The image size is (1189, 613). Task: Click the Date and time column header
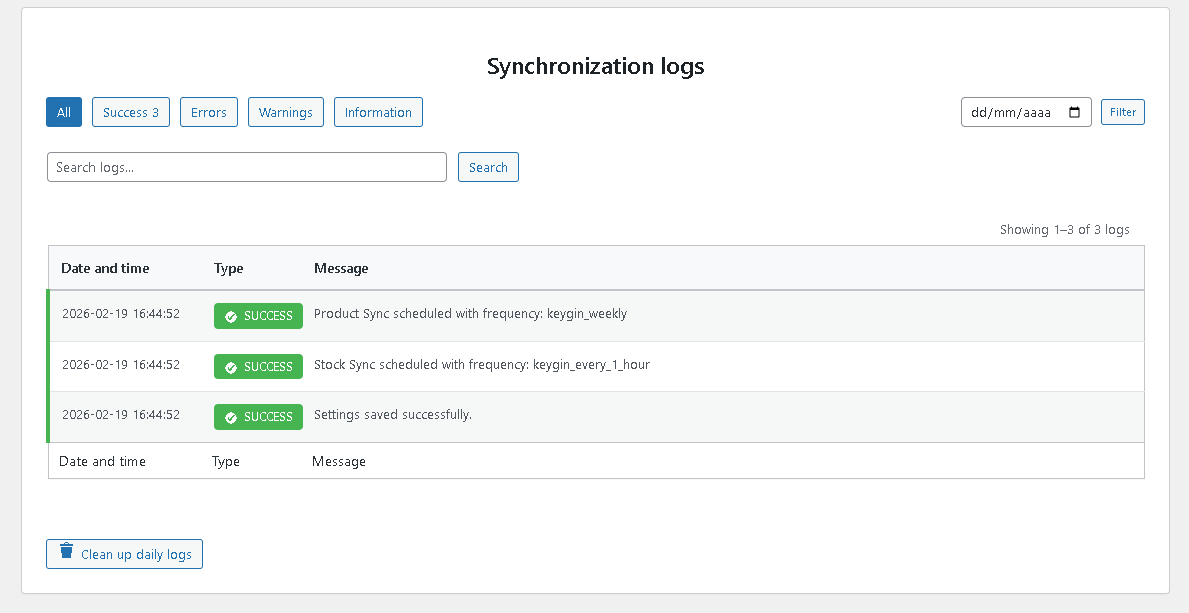click(x=105, y=268)
